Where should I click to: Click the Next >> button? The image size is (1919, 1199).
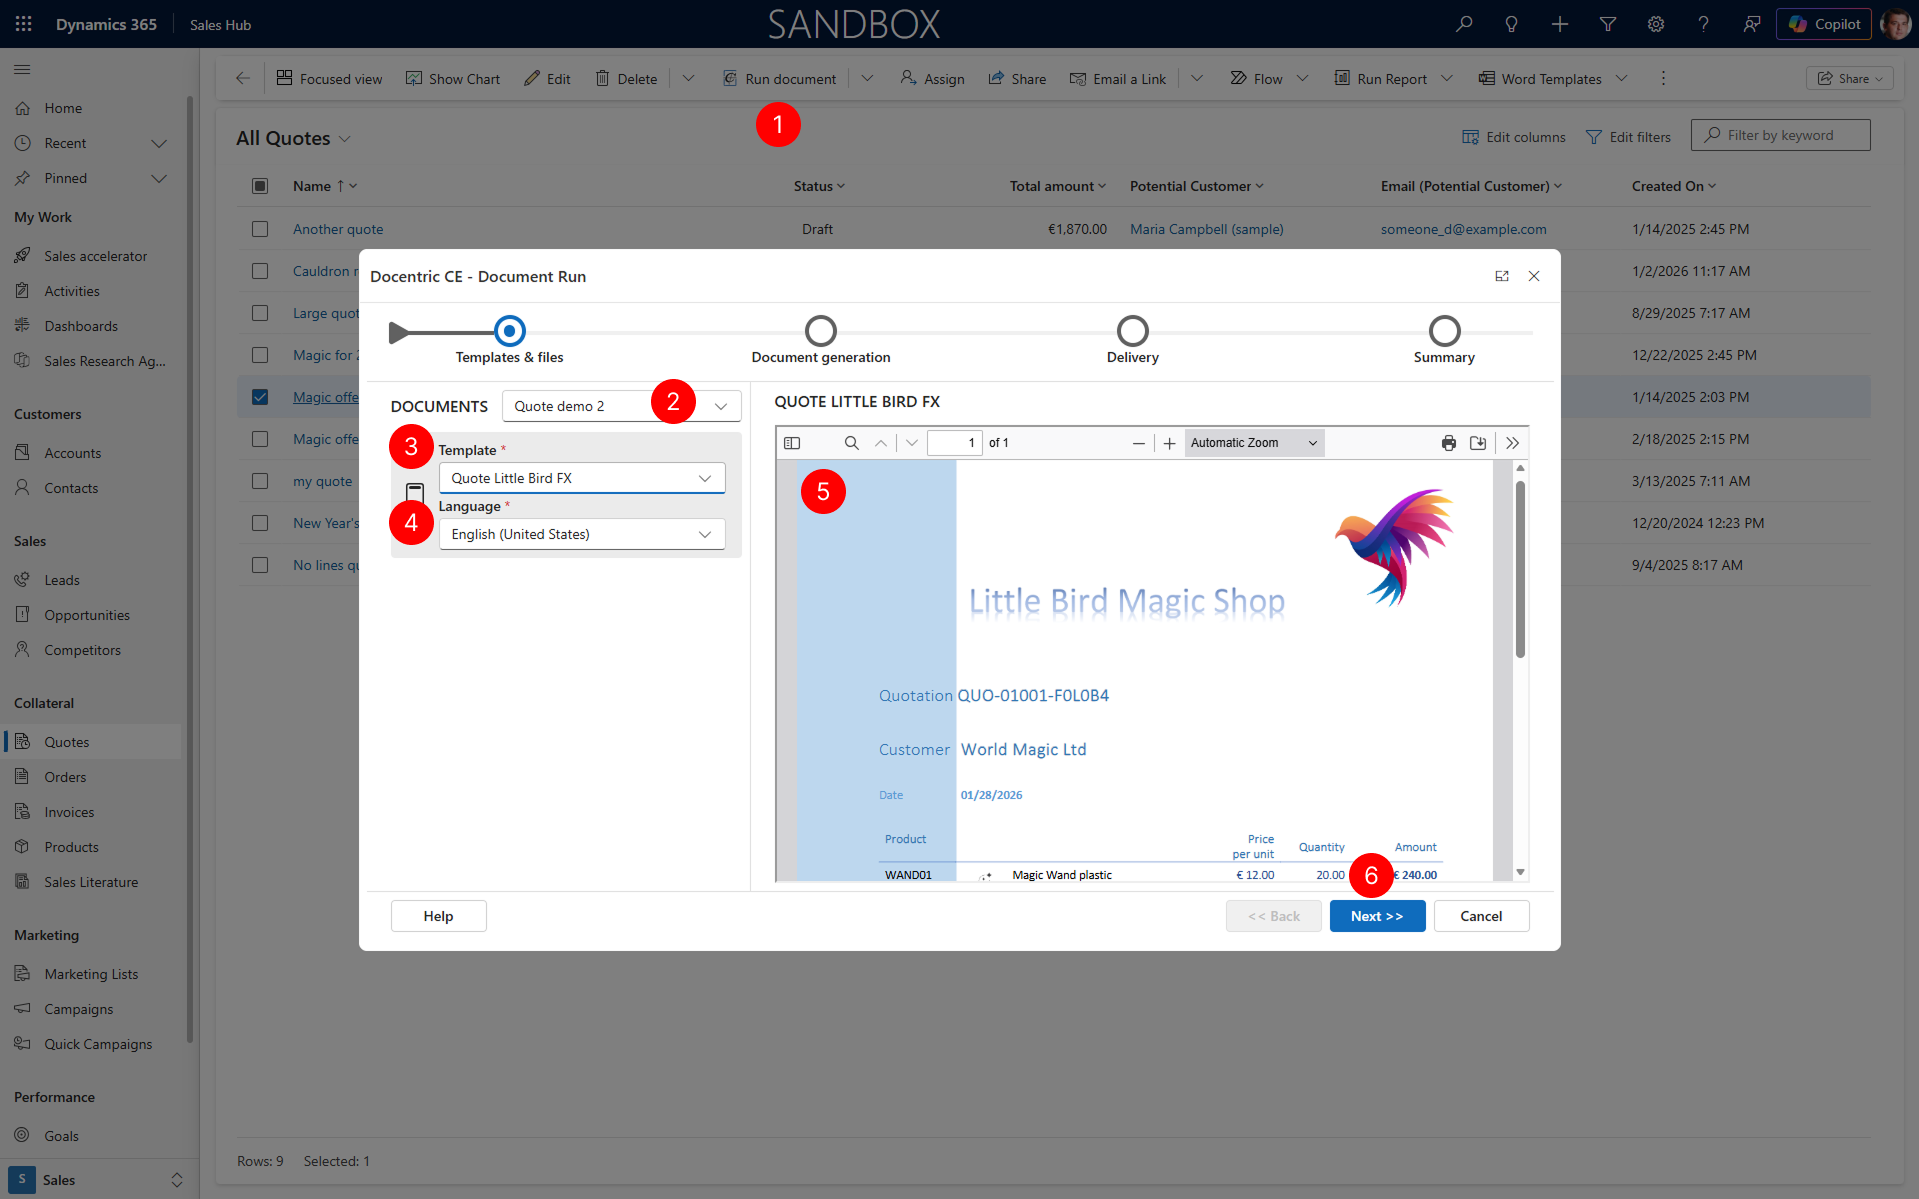1377,916
